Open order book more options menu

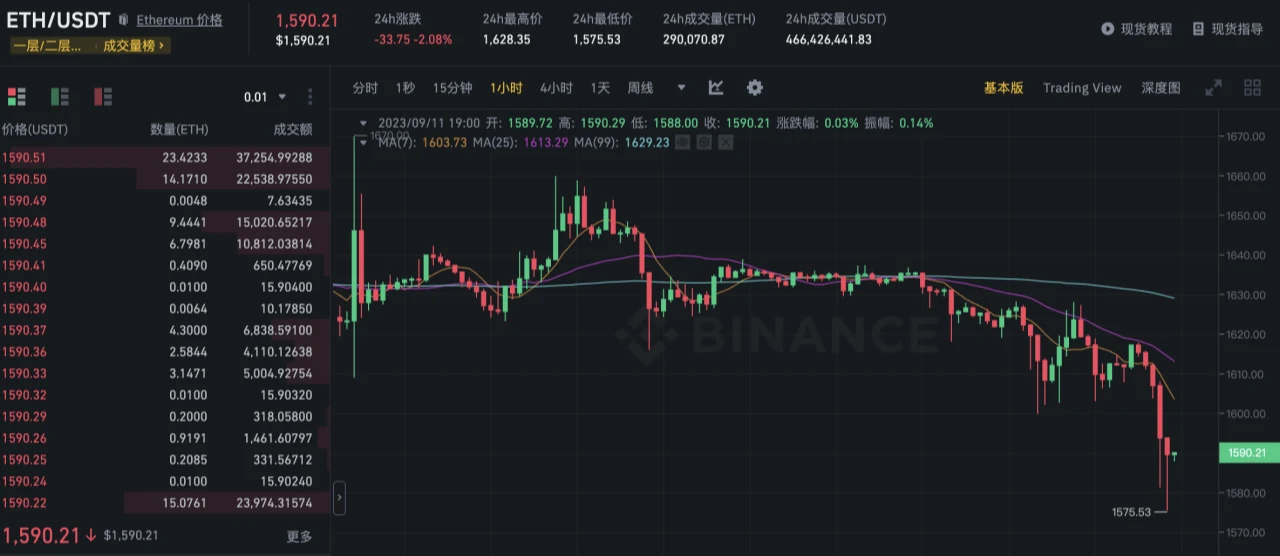click(x=310, y=97)
